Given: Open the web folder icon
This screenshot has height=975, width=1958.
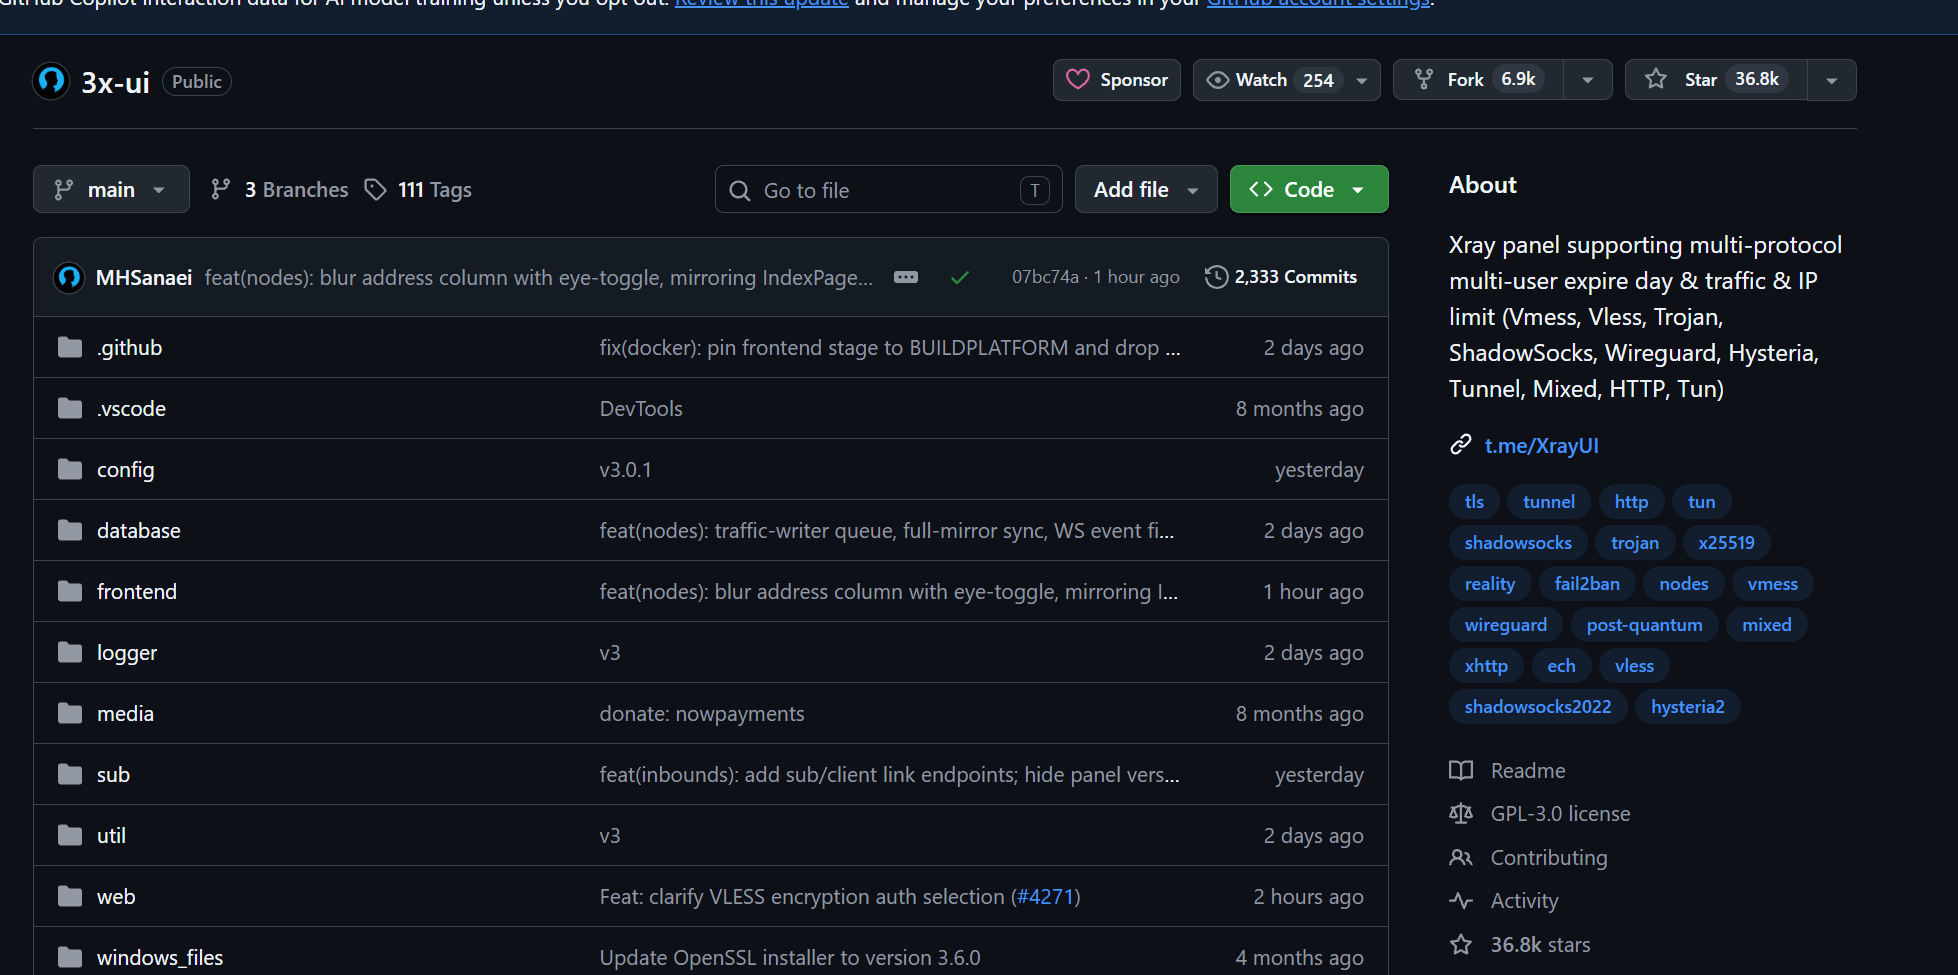Looking at the screenshot, I should pyautogui.click(x=70, y=896).
